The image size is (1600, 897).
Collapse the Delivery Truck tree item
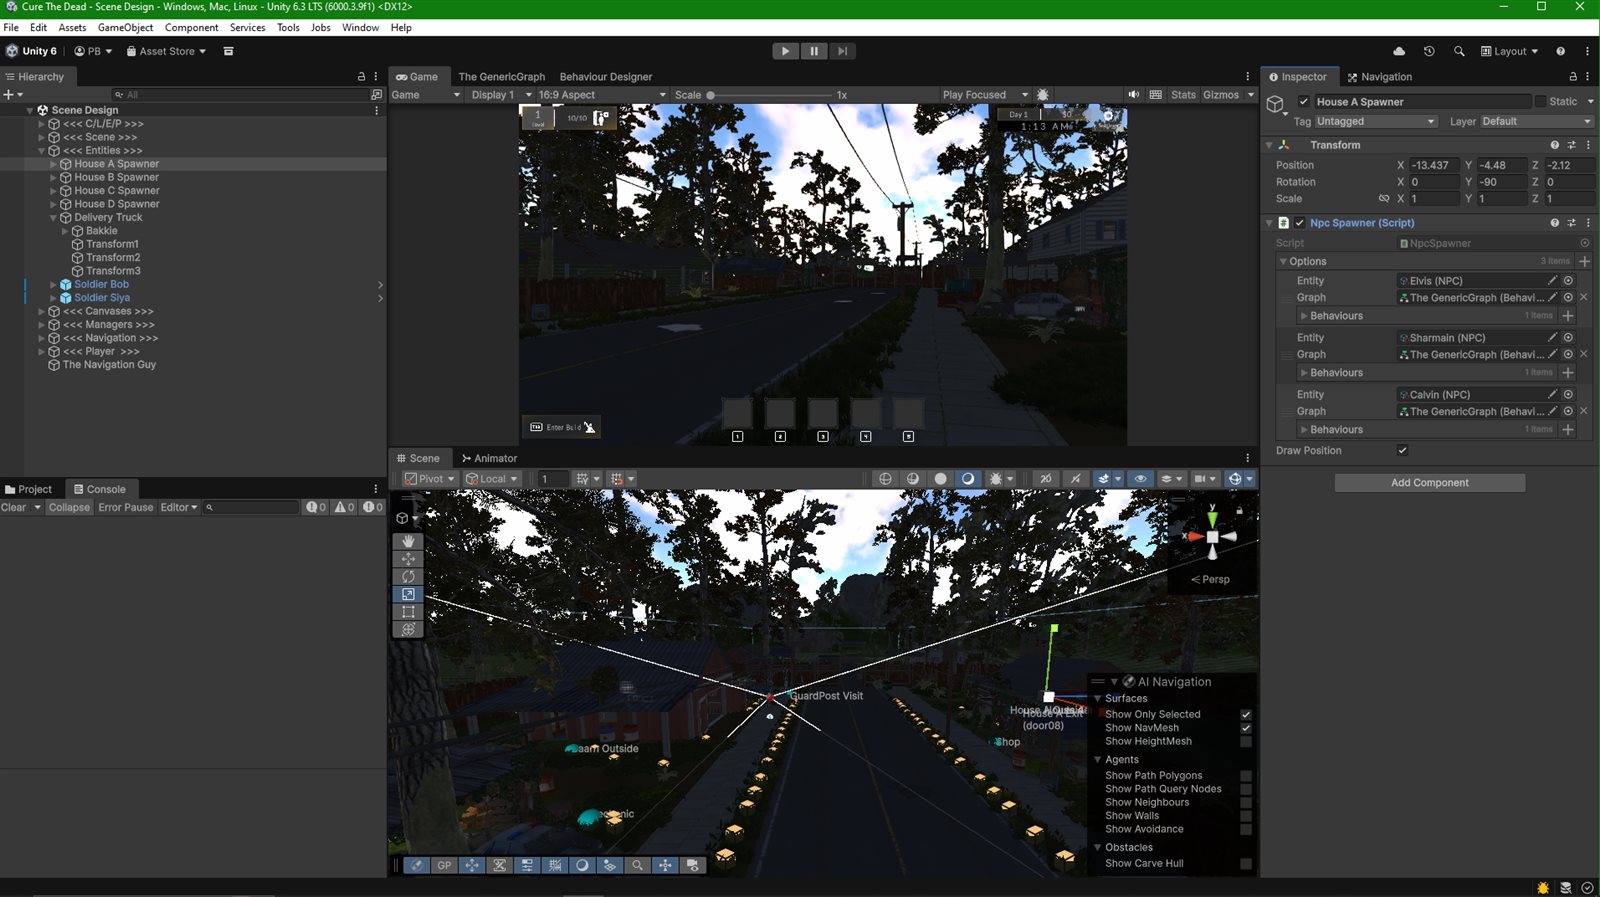pos(53,218)
